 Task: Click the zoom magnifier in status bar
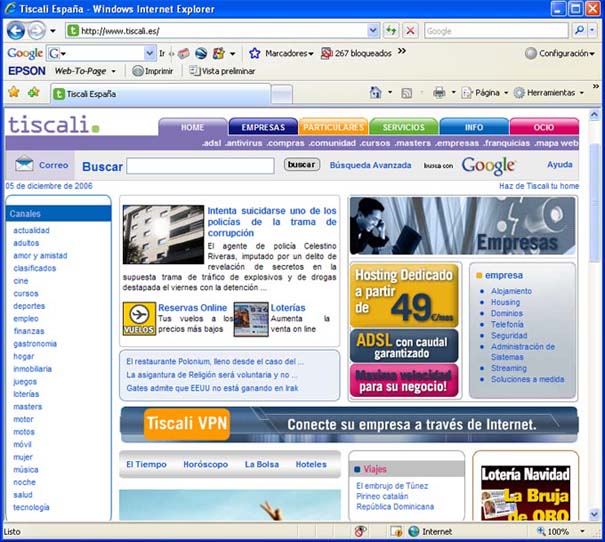[541, 532]
